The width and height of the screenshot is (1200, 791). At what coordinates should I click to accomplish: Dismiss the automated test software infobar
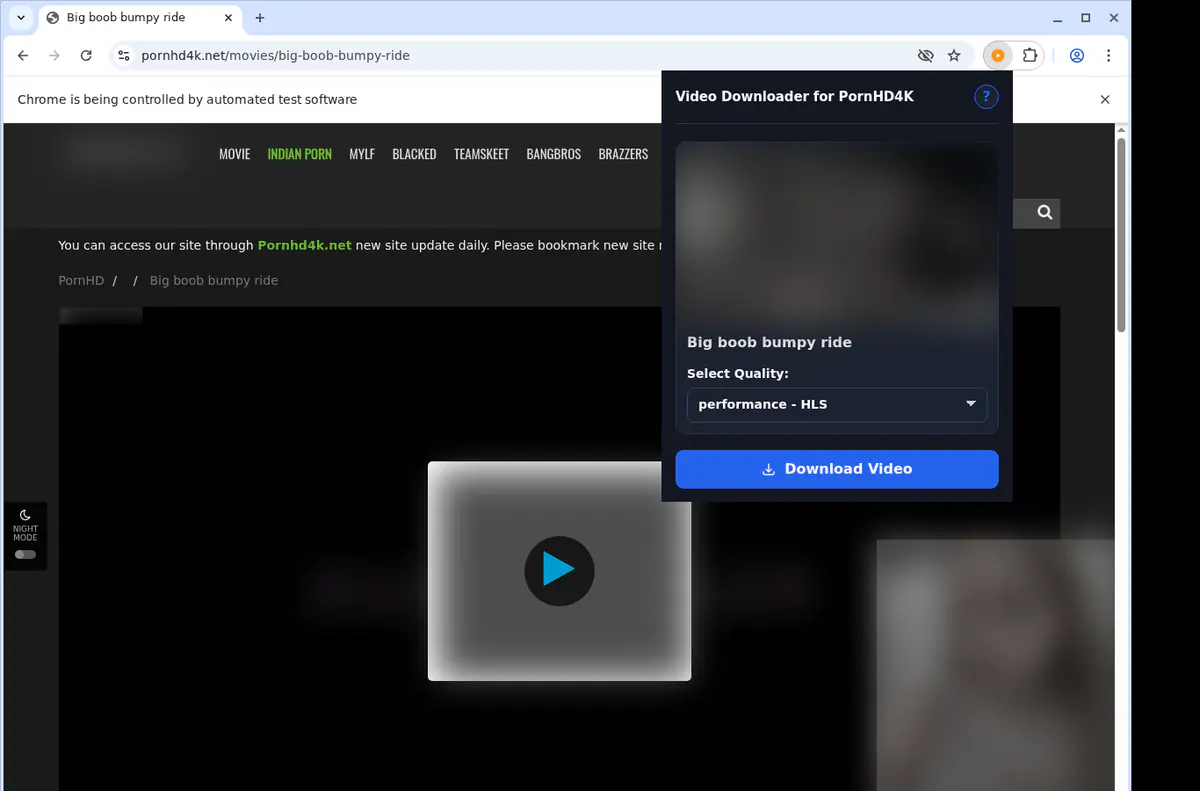[x=1105, y=100]
